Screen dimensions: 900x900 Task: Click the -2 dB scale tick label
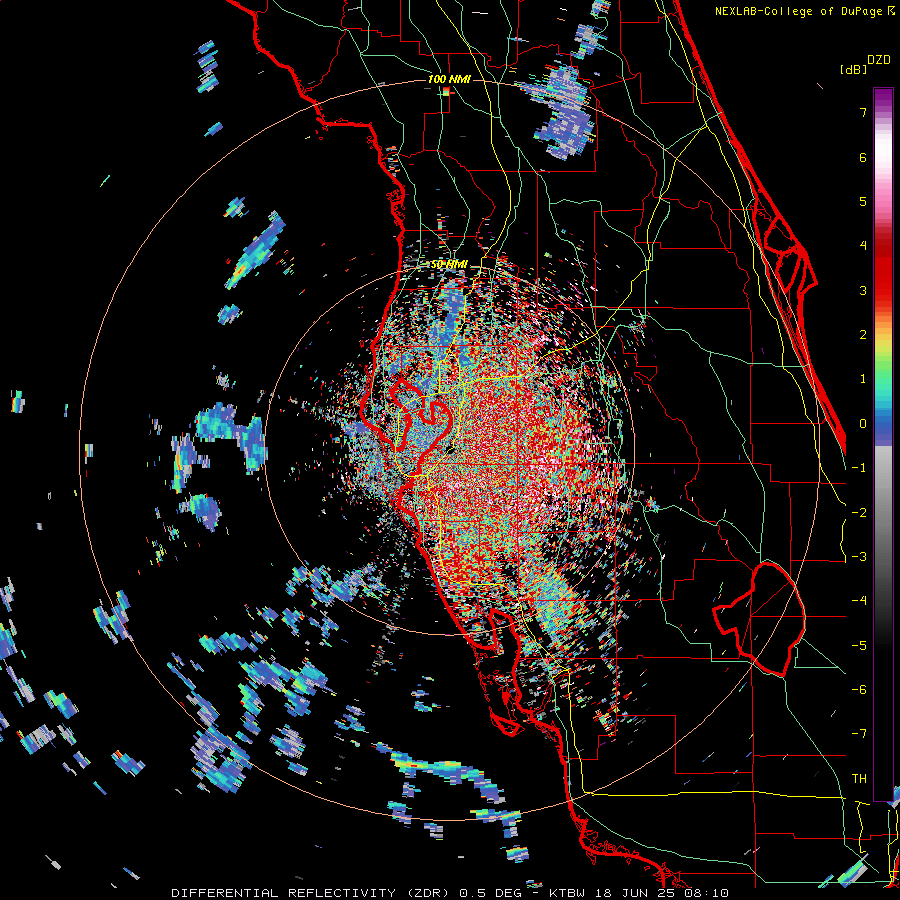(x=859, y=513)
